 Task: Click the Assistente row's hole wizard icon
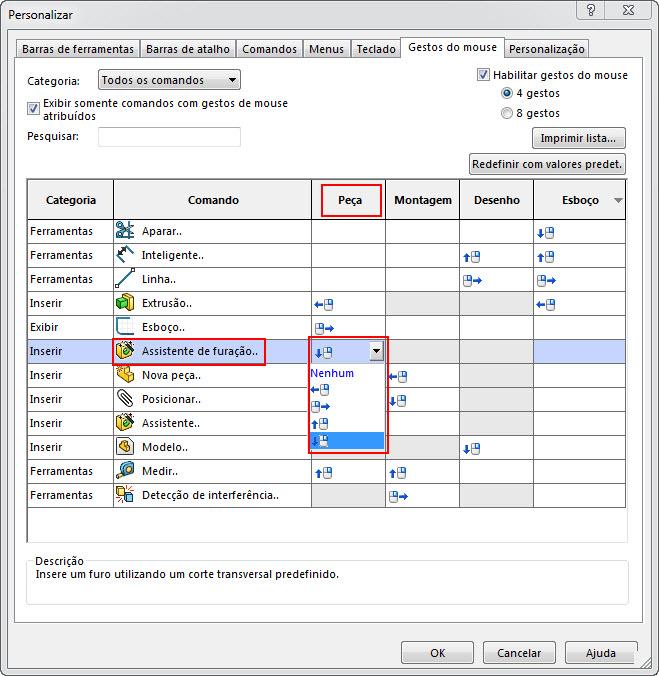tap(125, 422)
